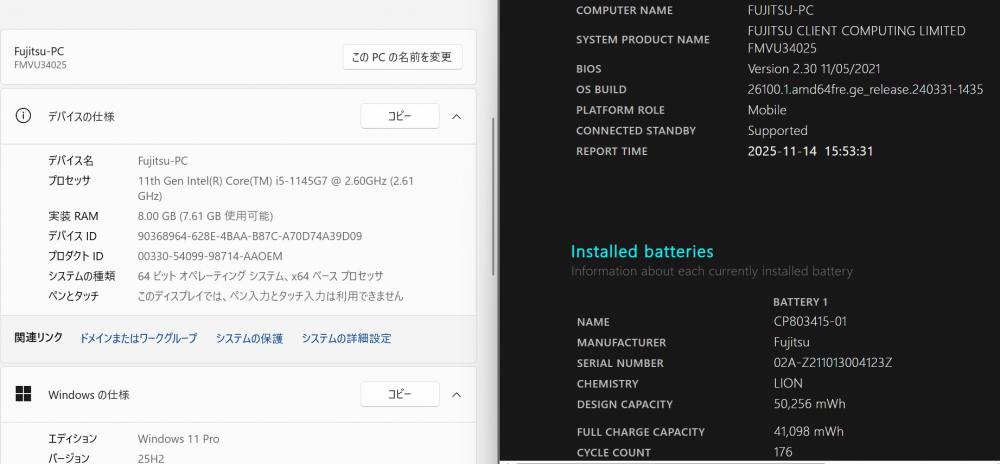Click report time 2025-11-14 15:53:31
Viewport: 1000px width, 464px height.
(x=810, y=151)
